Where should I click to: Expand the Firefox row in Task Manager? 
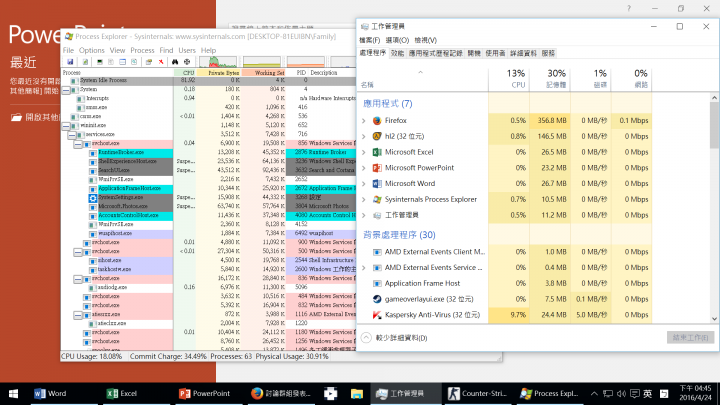point(364,121)
